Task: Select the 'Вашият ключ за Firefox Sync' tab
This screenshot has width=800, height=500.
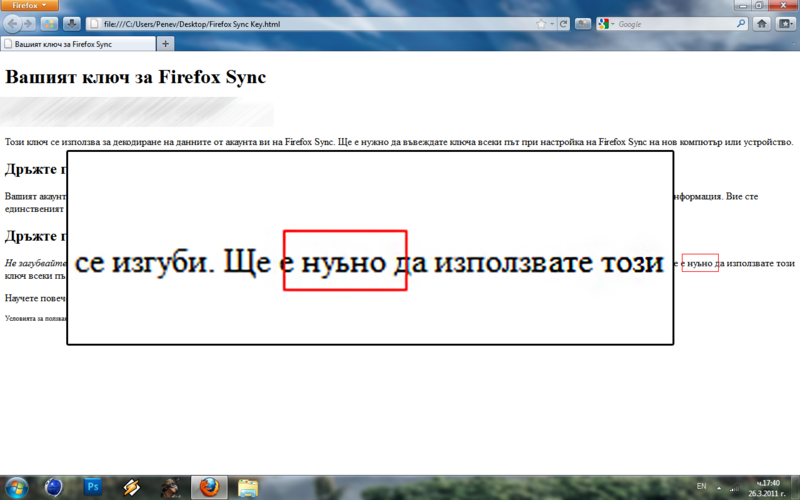Action: coord(78,44)
